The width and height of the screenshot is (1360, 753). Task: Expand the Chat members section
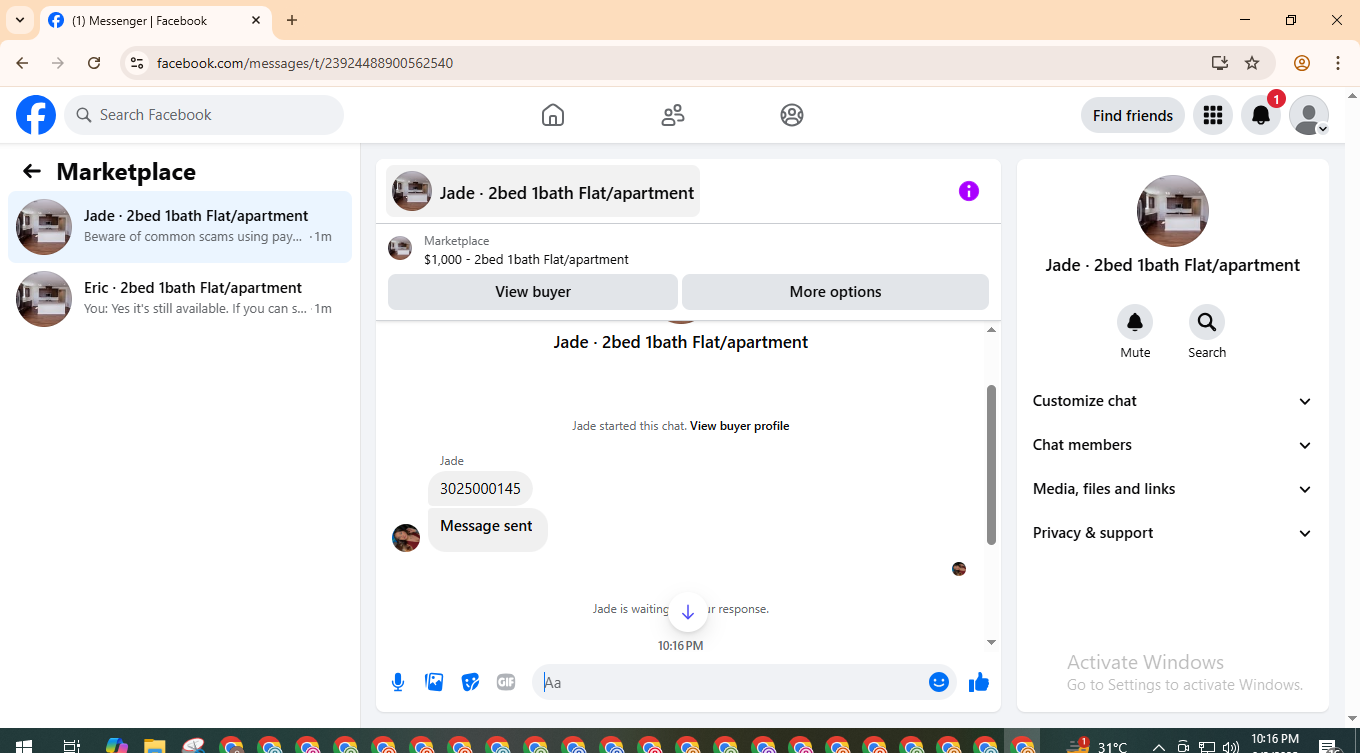(1172, 445)
